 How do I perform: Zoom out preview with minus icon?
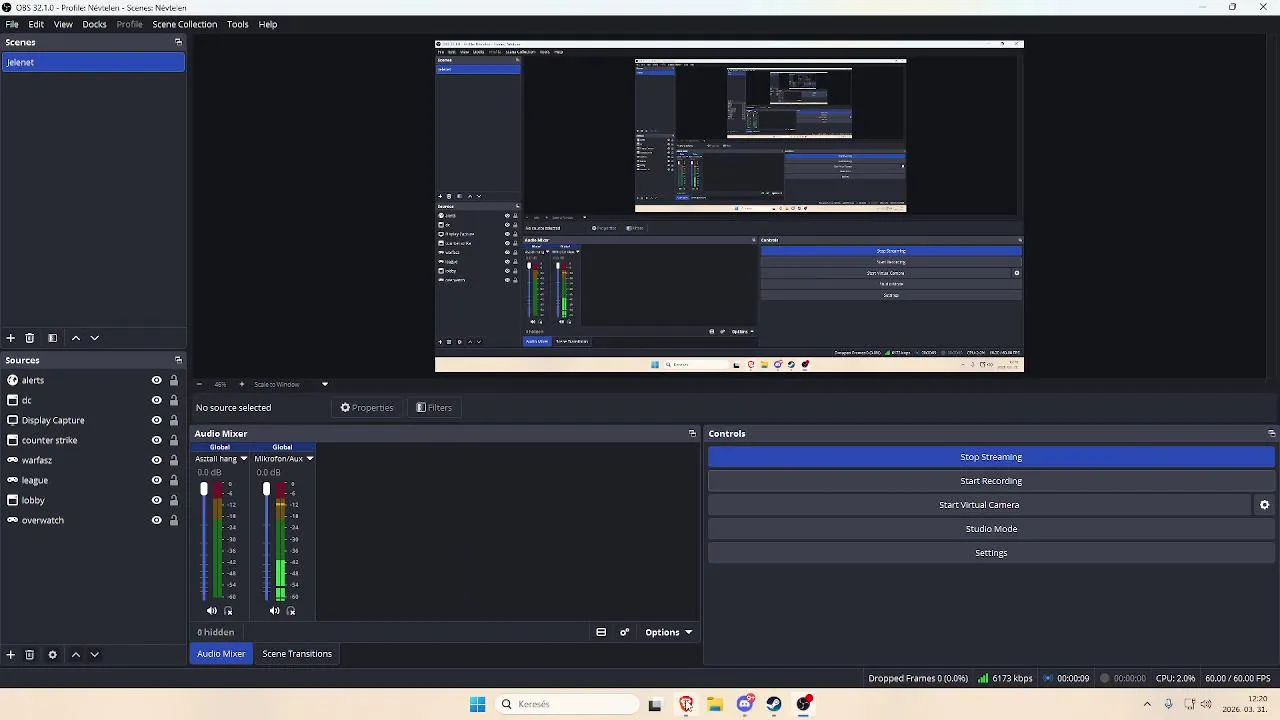[199, 384]
